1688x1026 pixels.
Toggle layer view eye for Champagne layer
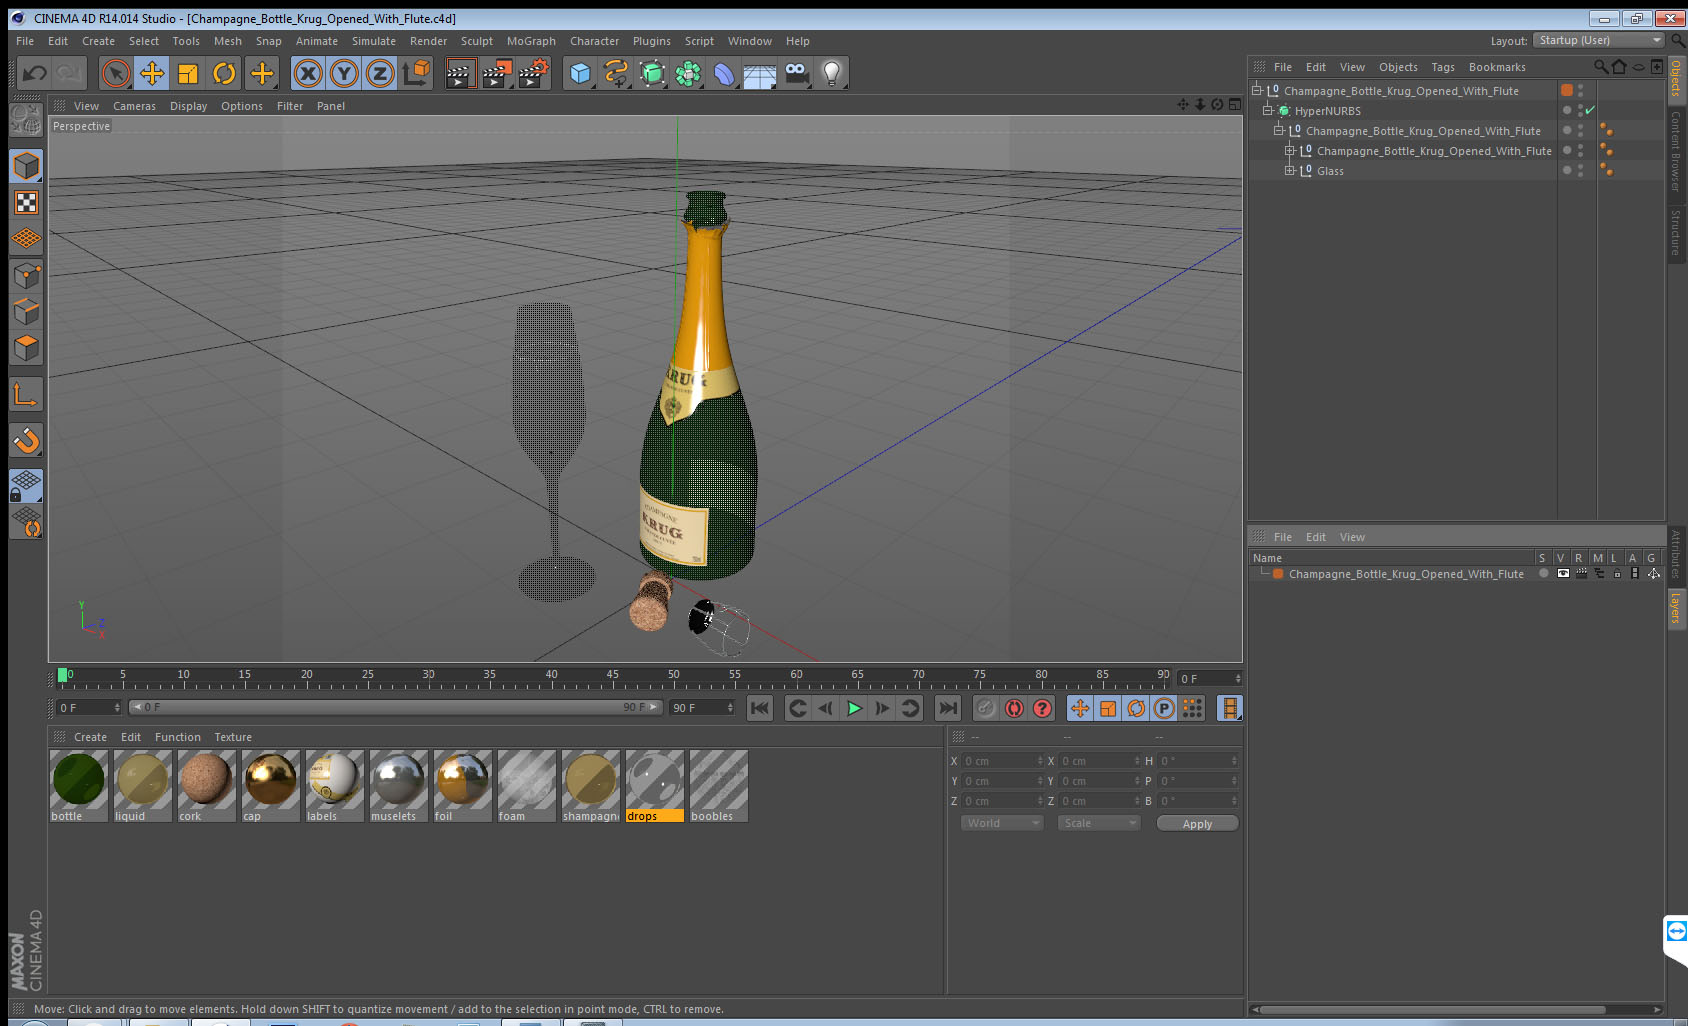(1563, 574)
